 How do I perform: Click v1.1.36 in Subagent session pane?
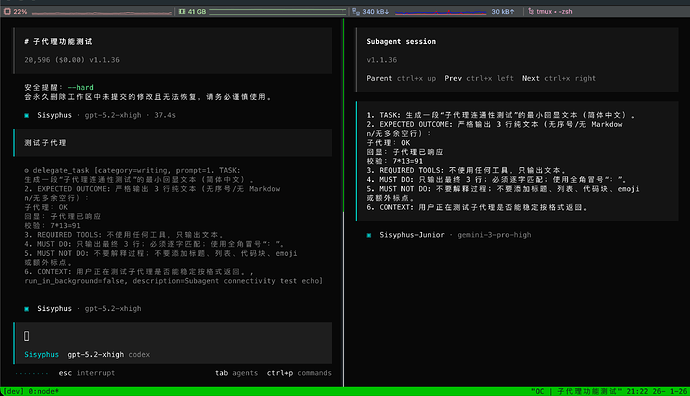pyautogui.click(x=382, y=60)
